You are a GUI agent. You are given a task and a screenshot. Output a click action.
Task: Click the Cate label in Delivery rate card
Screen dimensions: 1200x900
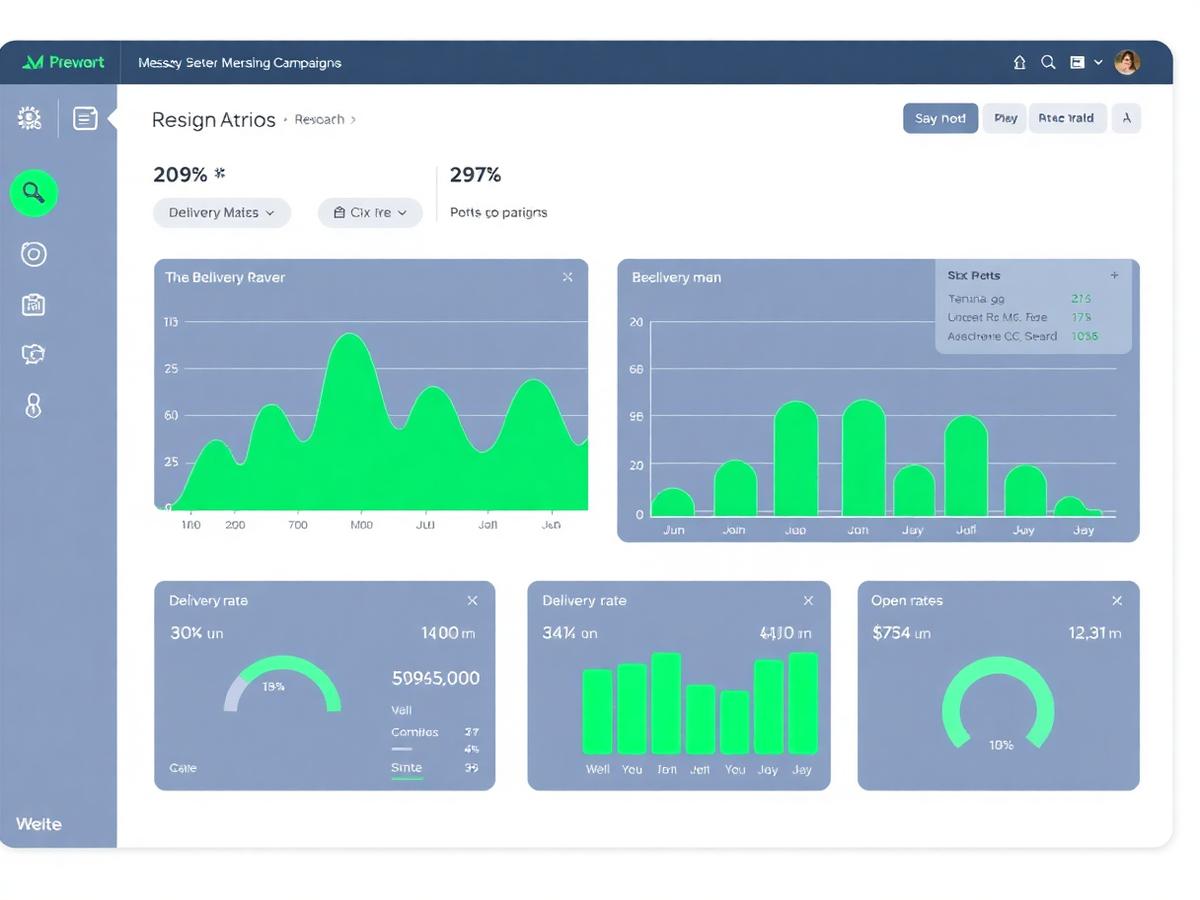[x=183, y=768]
